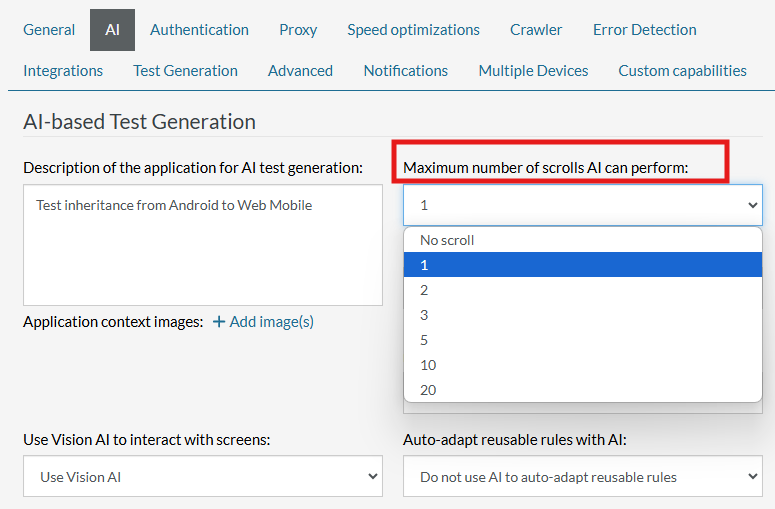The image size is (775, 509).
Task: Open the Error Detection tab
Action: 644,30
